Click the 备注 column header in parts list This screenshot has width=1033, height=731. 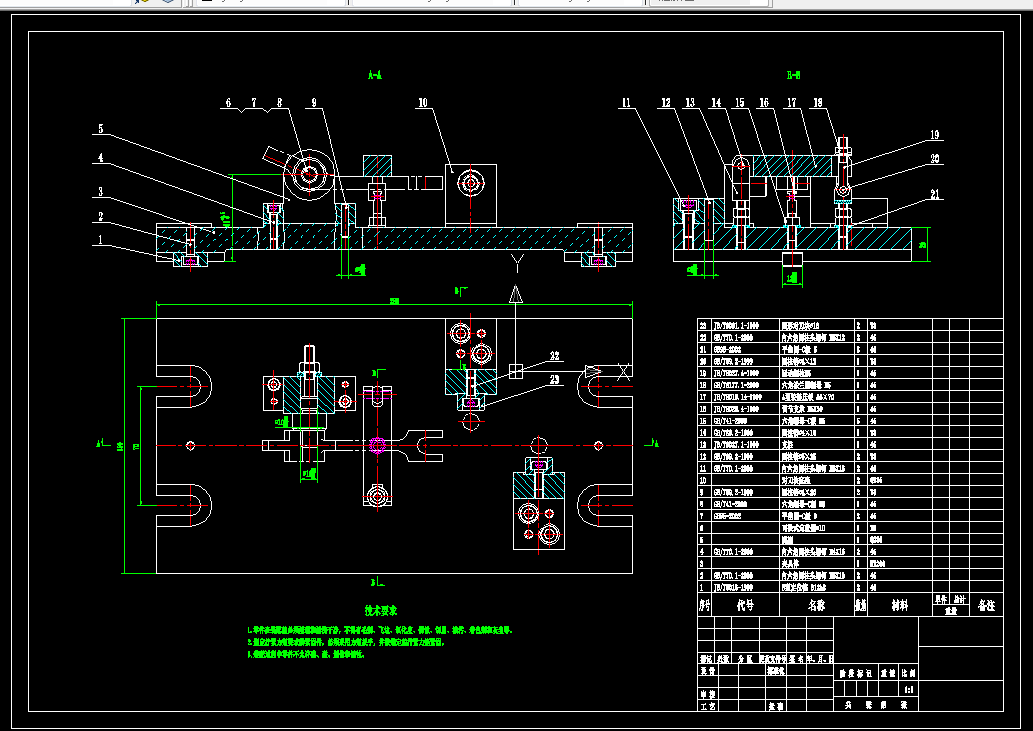point(986,605)
